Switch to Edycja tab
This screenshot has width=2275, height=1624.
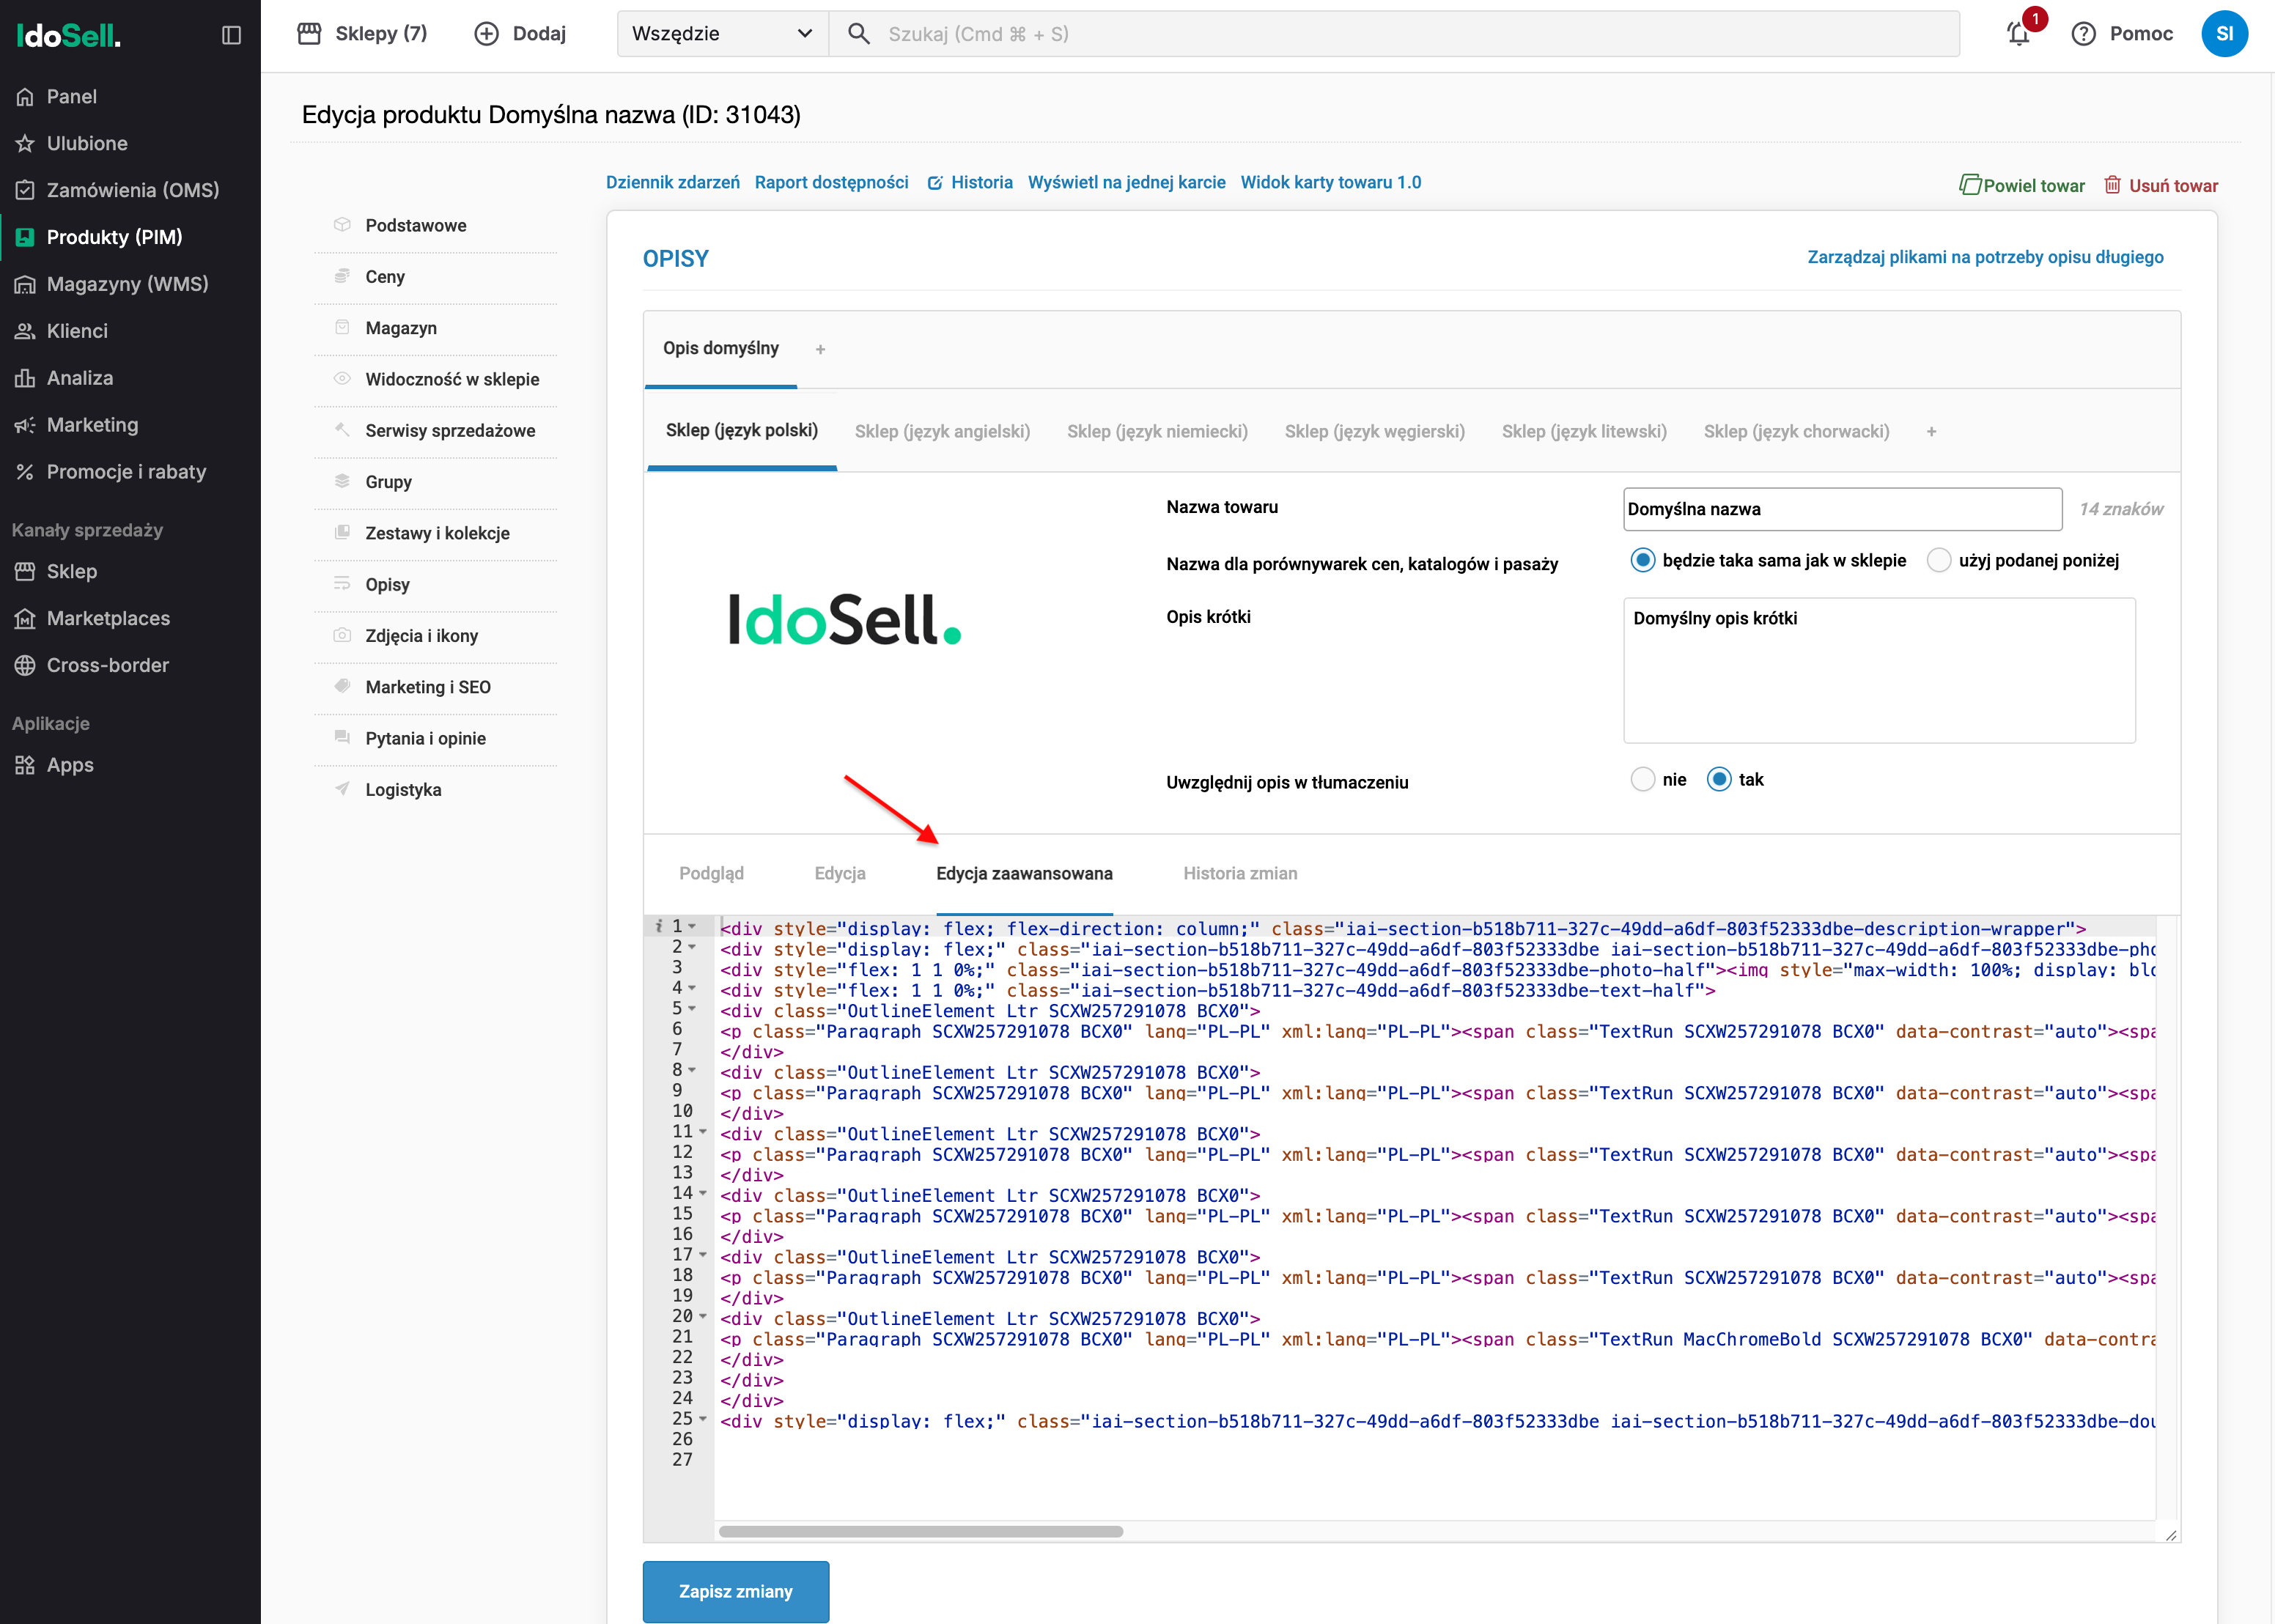(x=840, y=873)
